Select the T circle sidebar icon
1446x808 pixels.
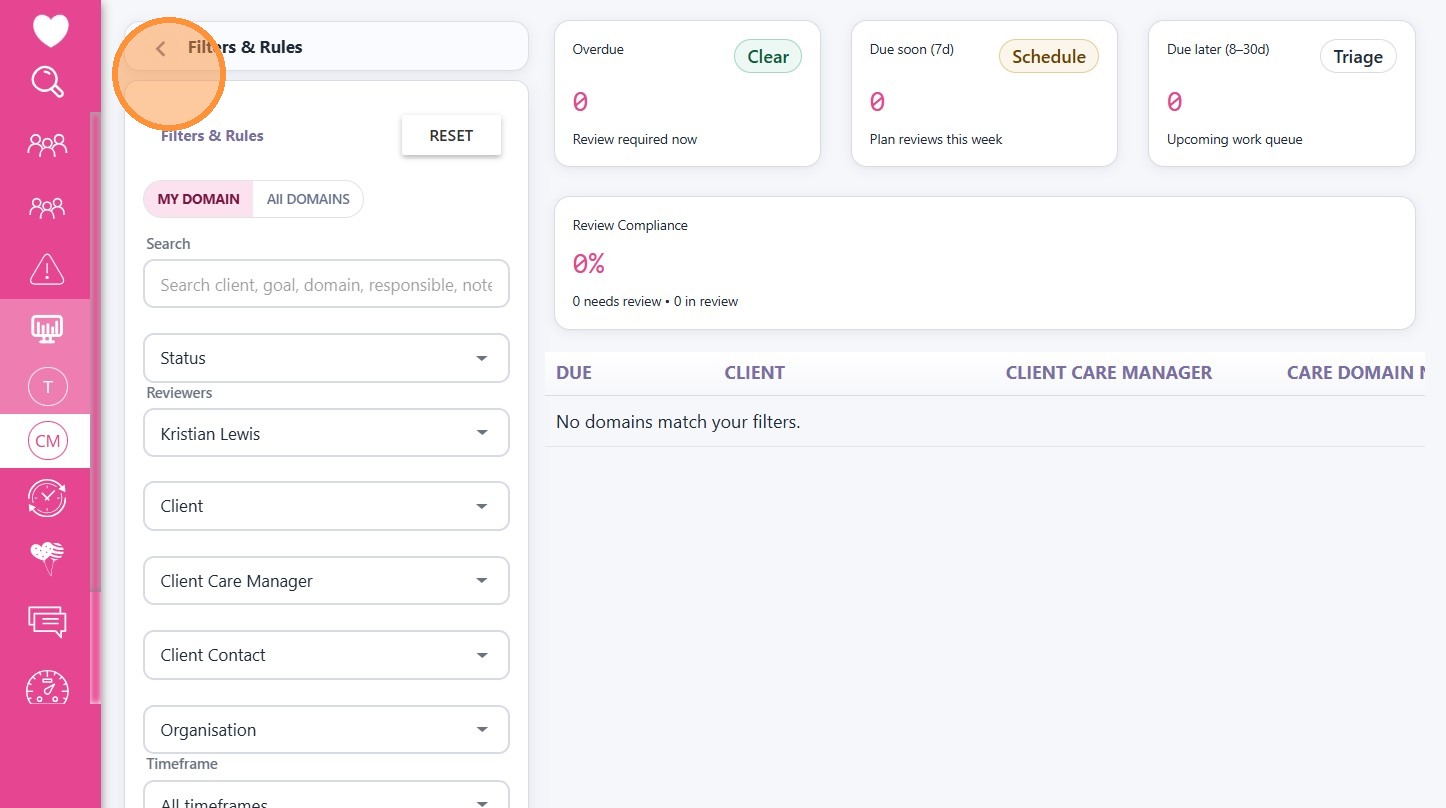click(x=47, y=386)
